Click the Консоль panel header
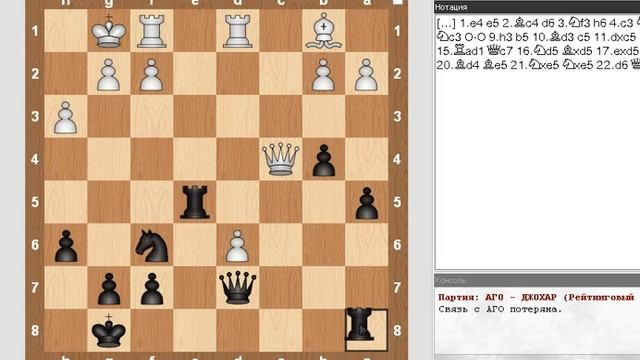The width and height of the screenshot is (640, 360). (x=537, y=280)
